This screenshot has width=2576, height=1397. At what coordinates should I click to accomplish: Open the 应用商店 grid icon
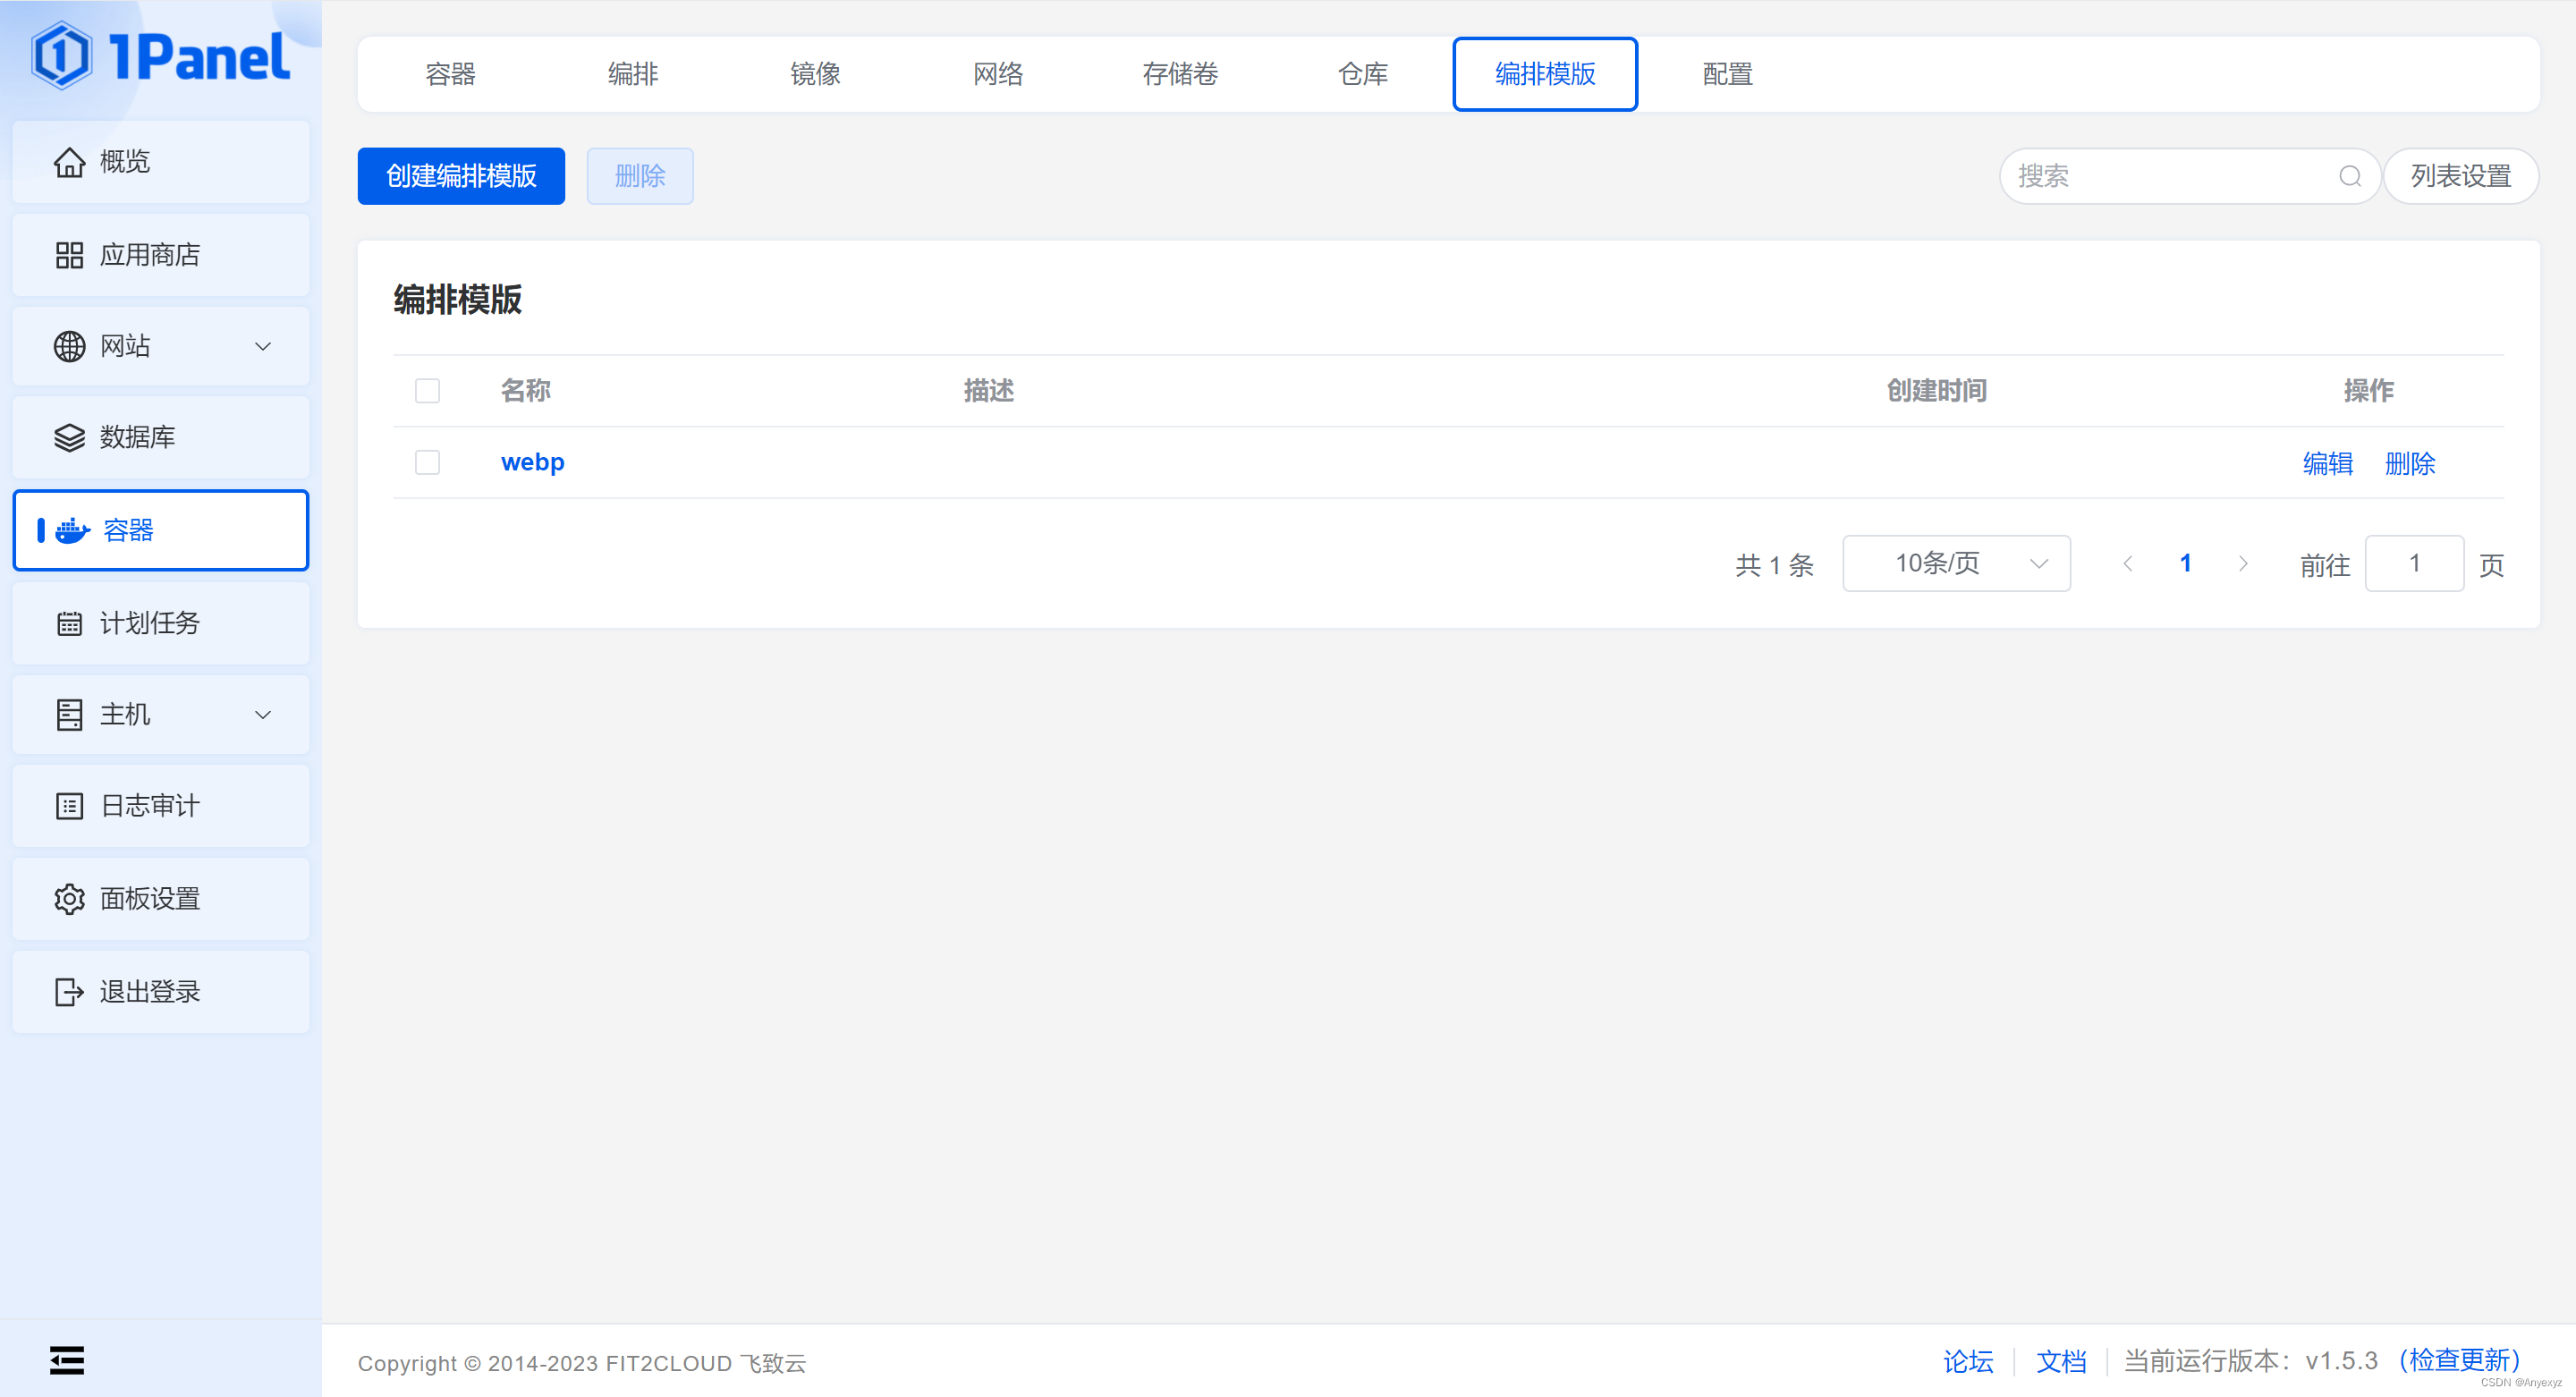69,255
